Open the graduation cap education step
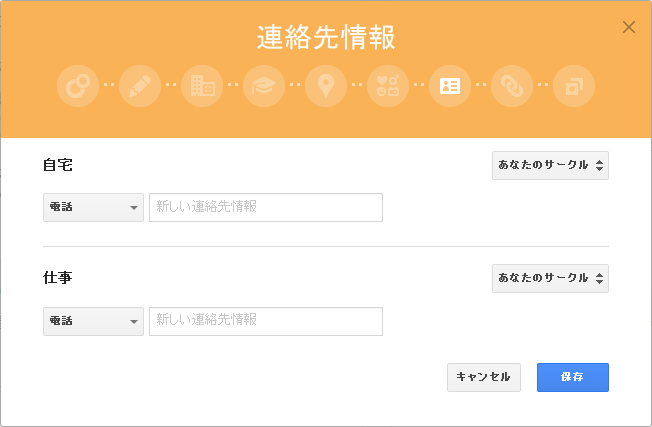Image resolution: width=652 pixels, height=427 pixels. point(264,86)
